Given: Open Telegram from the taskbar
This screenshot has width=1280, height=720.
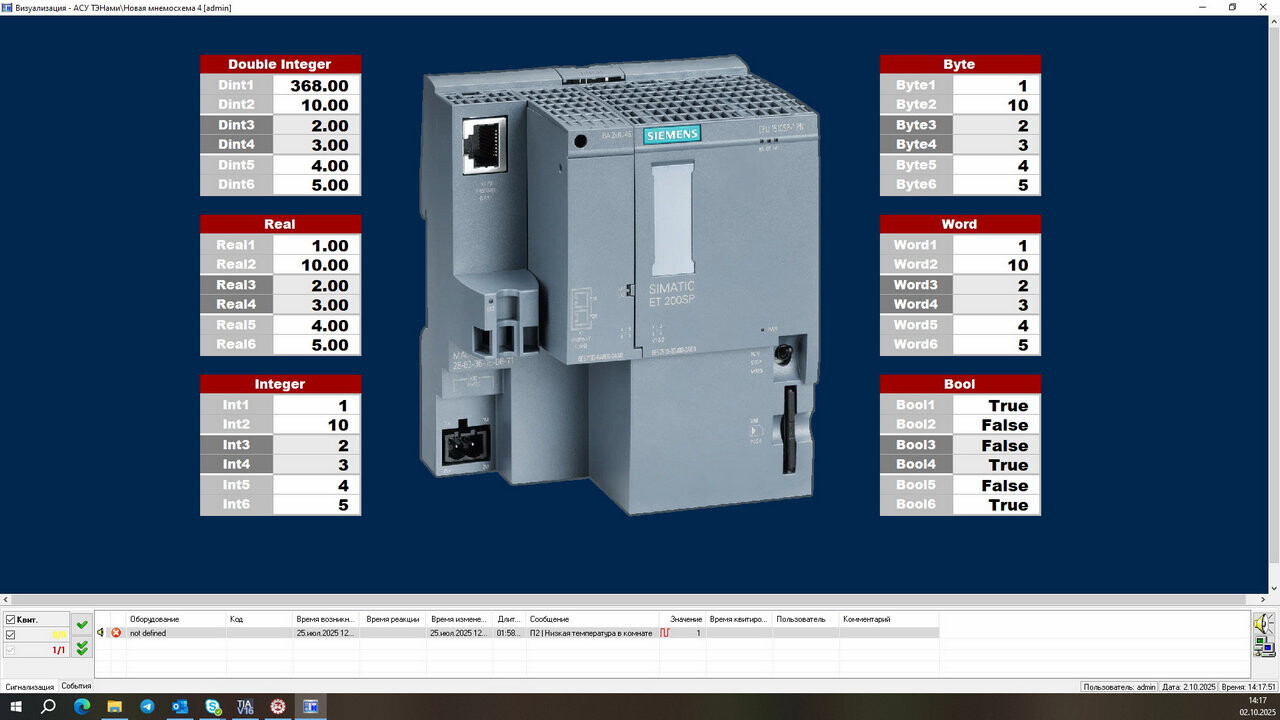Looking at the screenshot, I should click(147, 707).
